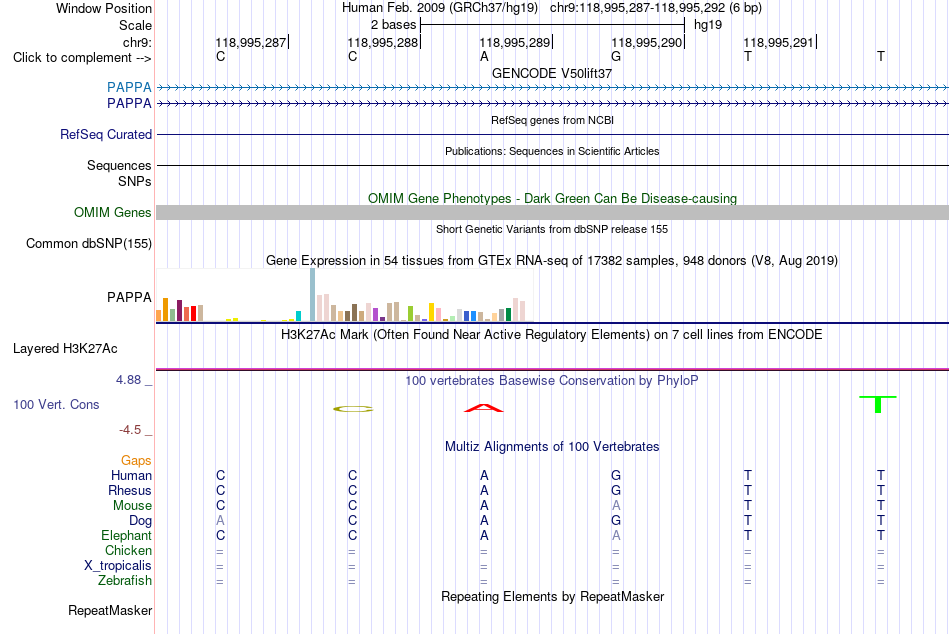Click position label 118,995,287
Image resolution: width=950 pixels, height=634 pixels.
point(251,42)
